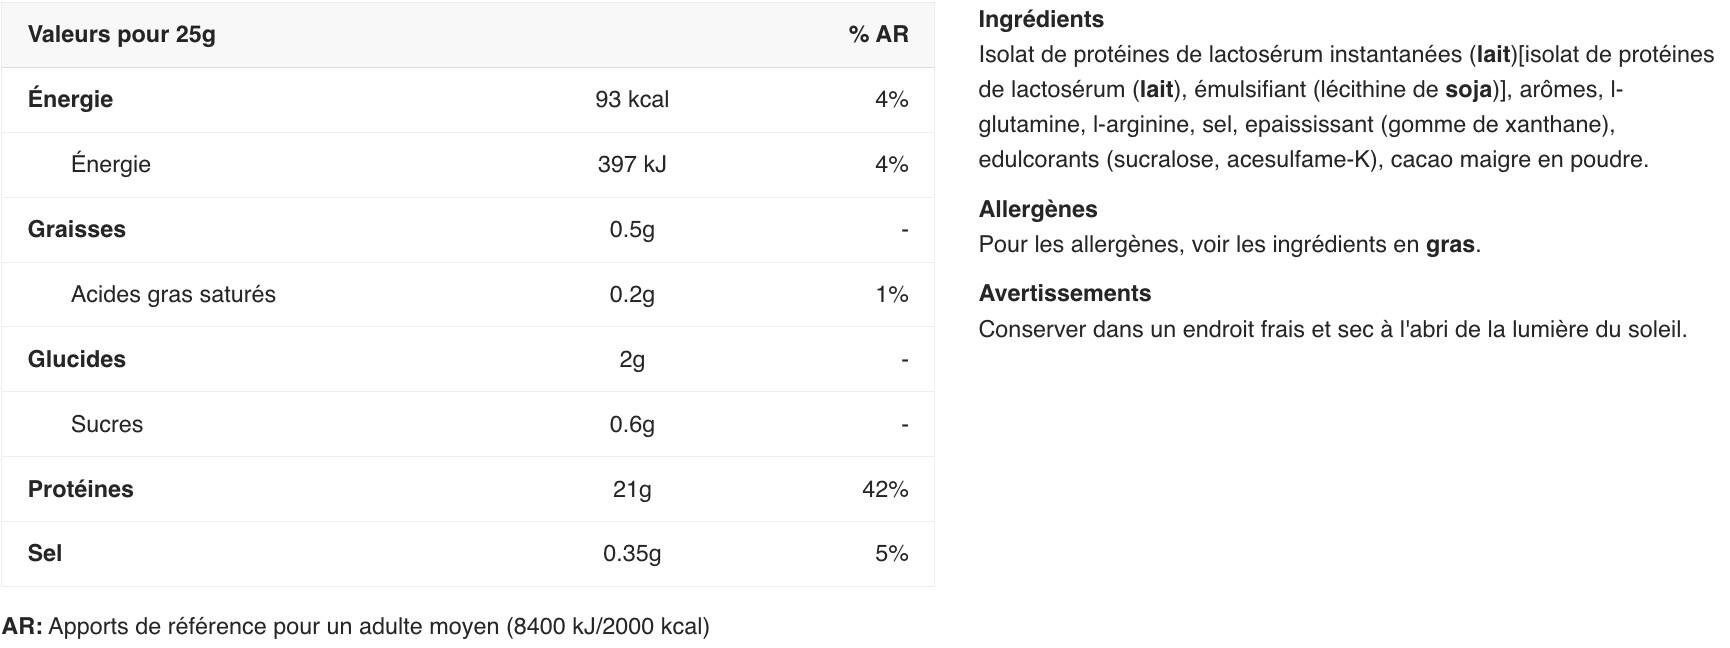1730x648 pixels.
Task: Click the 'Valeurs pour 25g' table header
Action: (121, 34)
